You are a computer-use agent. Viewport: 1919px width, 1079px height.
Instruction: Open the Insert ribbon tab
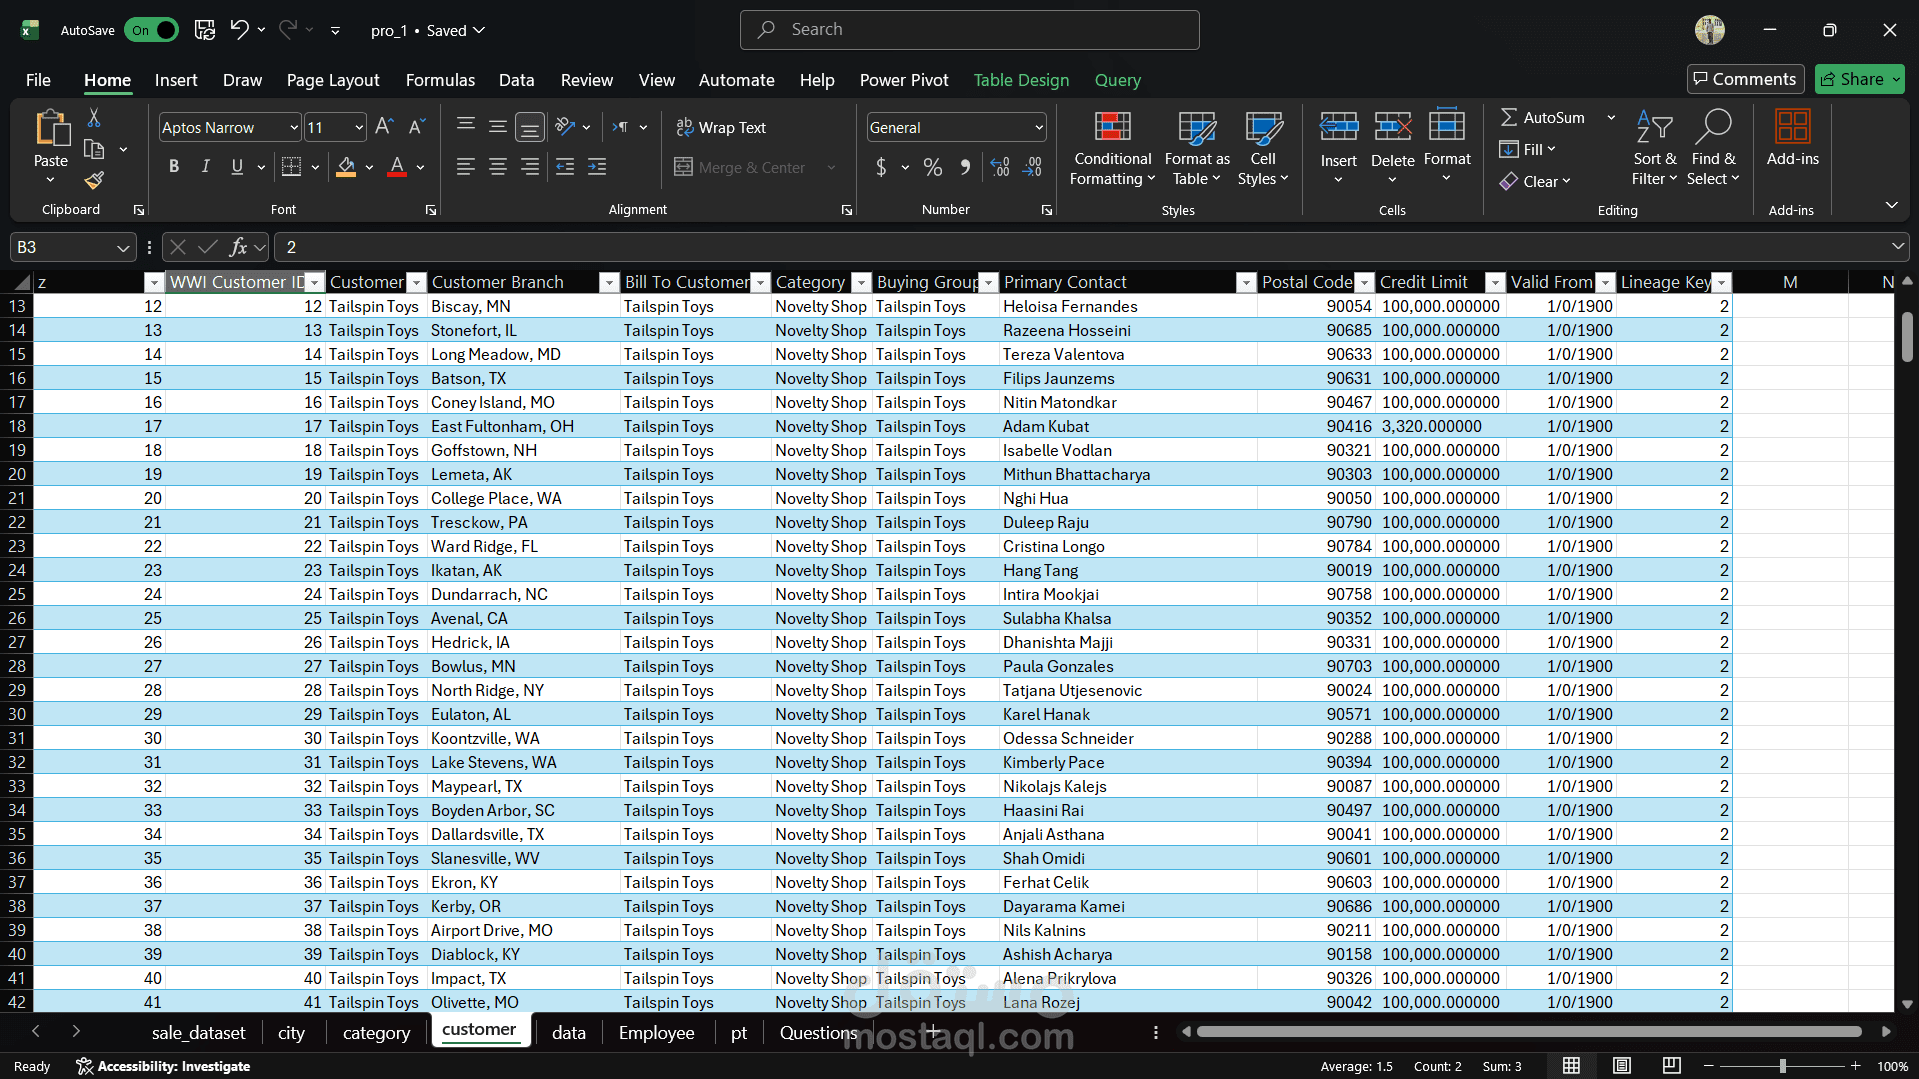click(x=176, y=80)
